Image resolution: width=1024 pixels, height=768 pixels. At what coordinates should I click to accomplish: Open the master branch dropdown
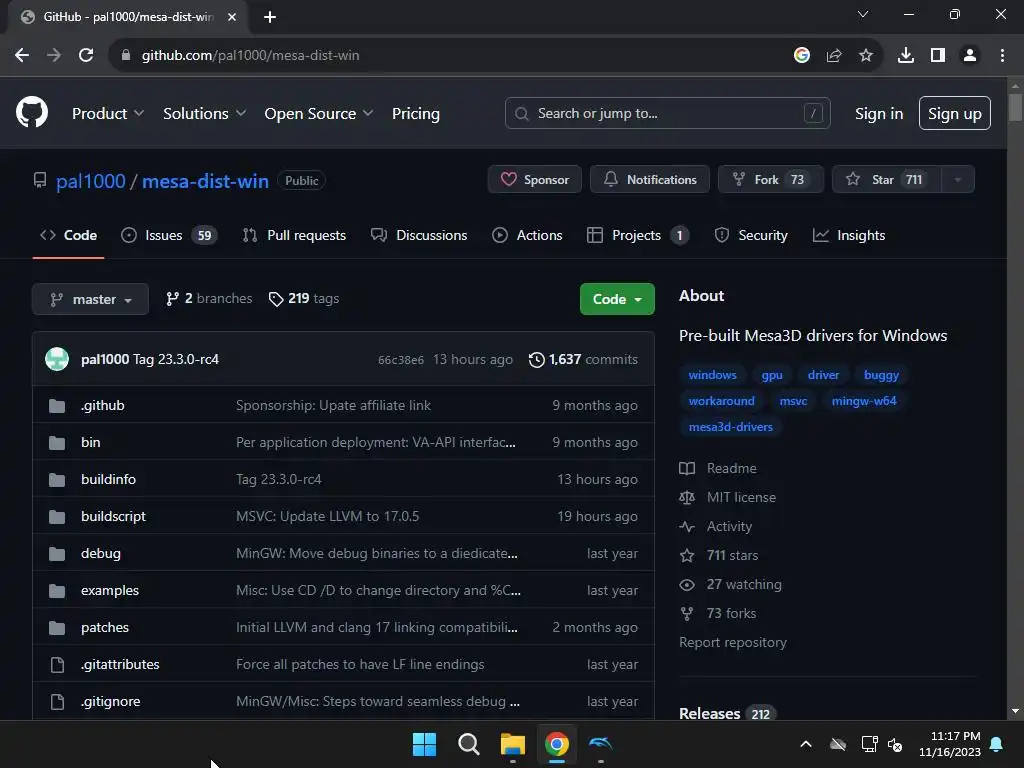coord(90,299)
